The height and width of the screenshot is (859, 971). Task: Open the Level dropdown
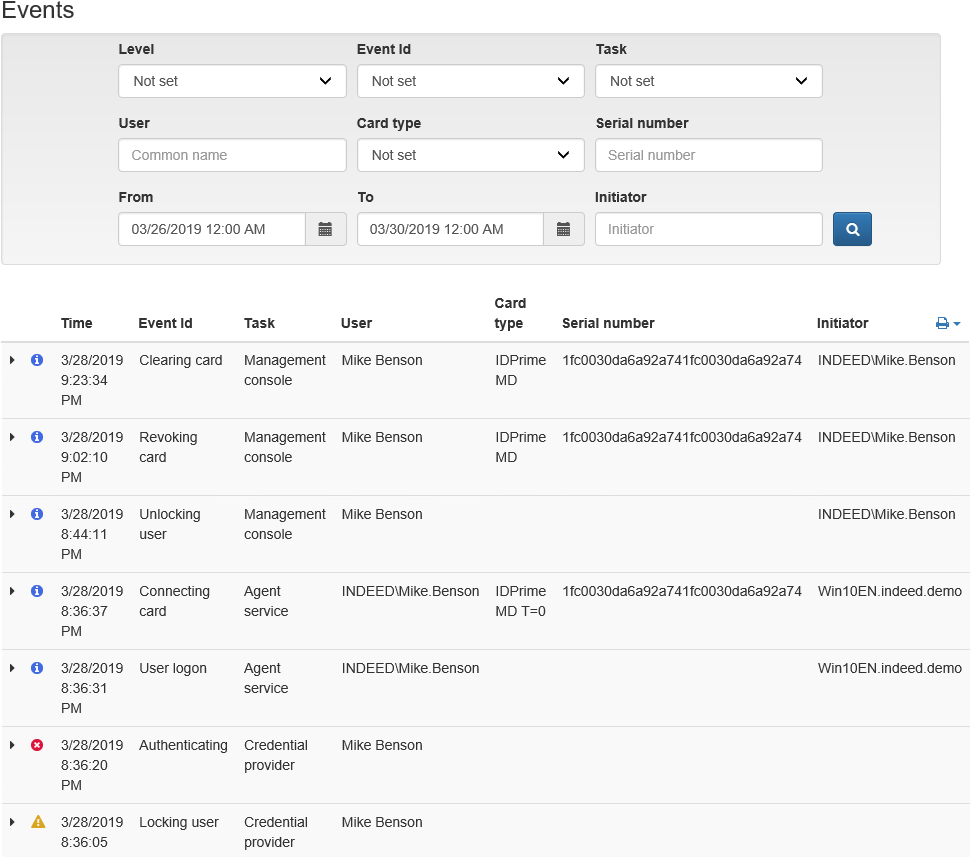232,81
